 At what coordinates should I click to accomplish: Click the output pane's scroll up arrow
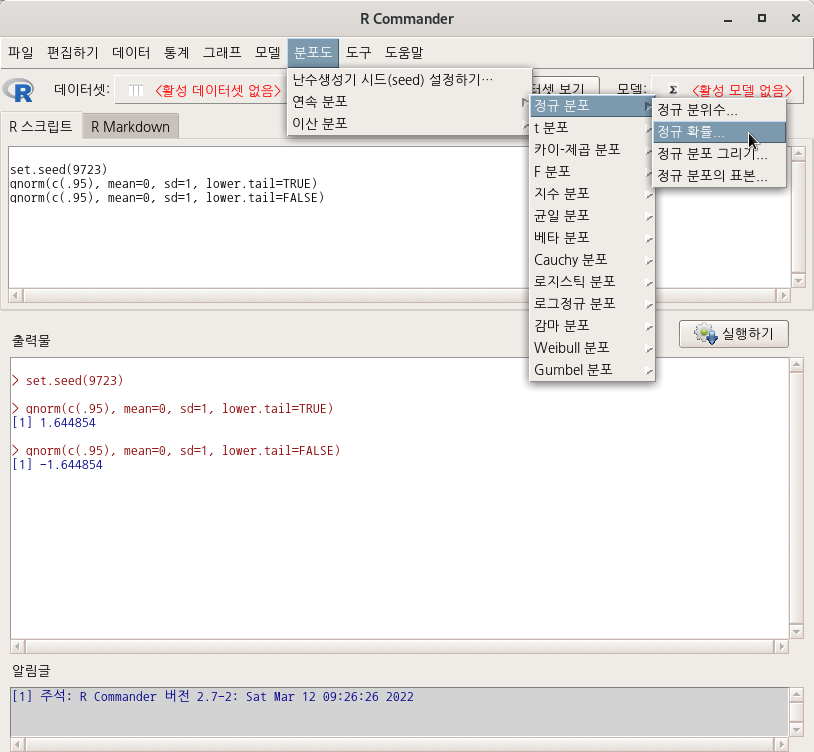point(797,365)
